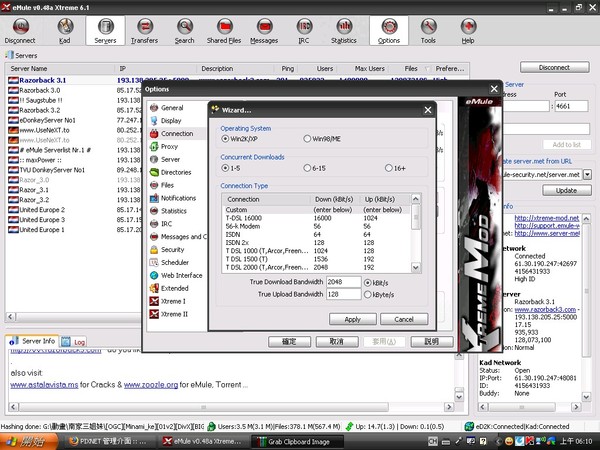This screenshot has width=600, height=450.
Task: Click the Windows Start button
Action: coord(28,442)
